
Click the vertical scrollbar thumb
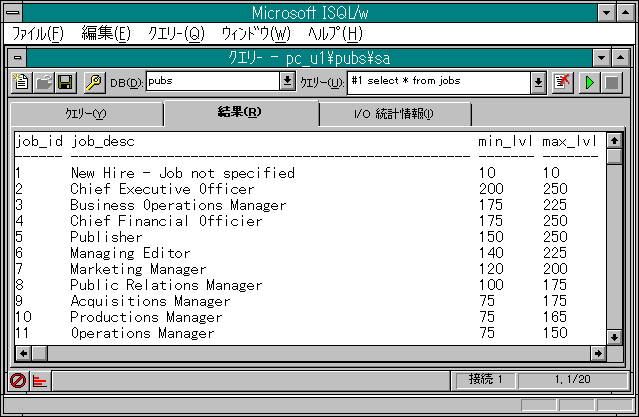(614, 157)
